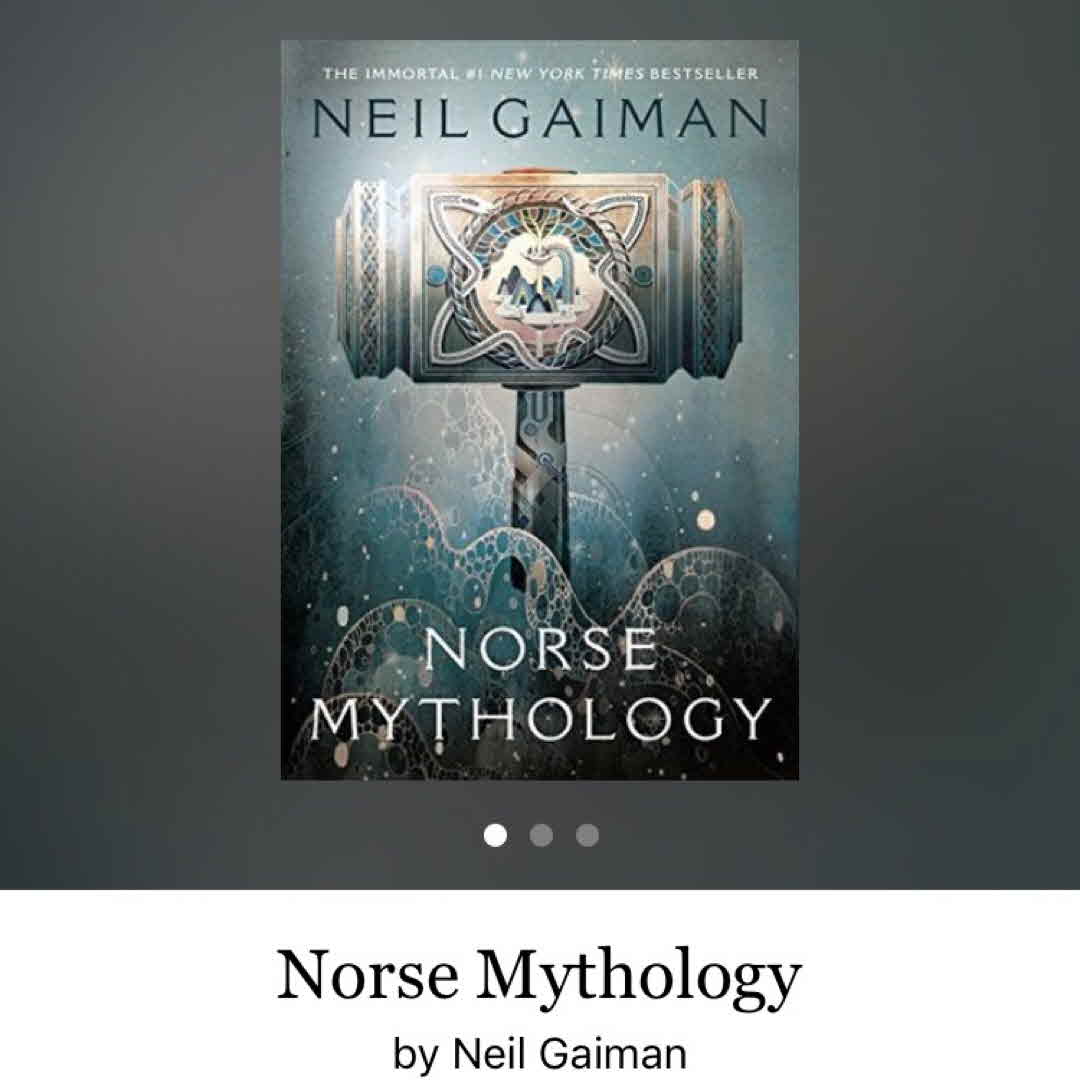The image size is (1080, 1080).
Task: Open the Norse Mythology book cover image
Action: coord(539,410)
